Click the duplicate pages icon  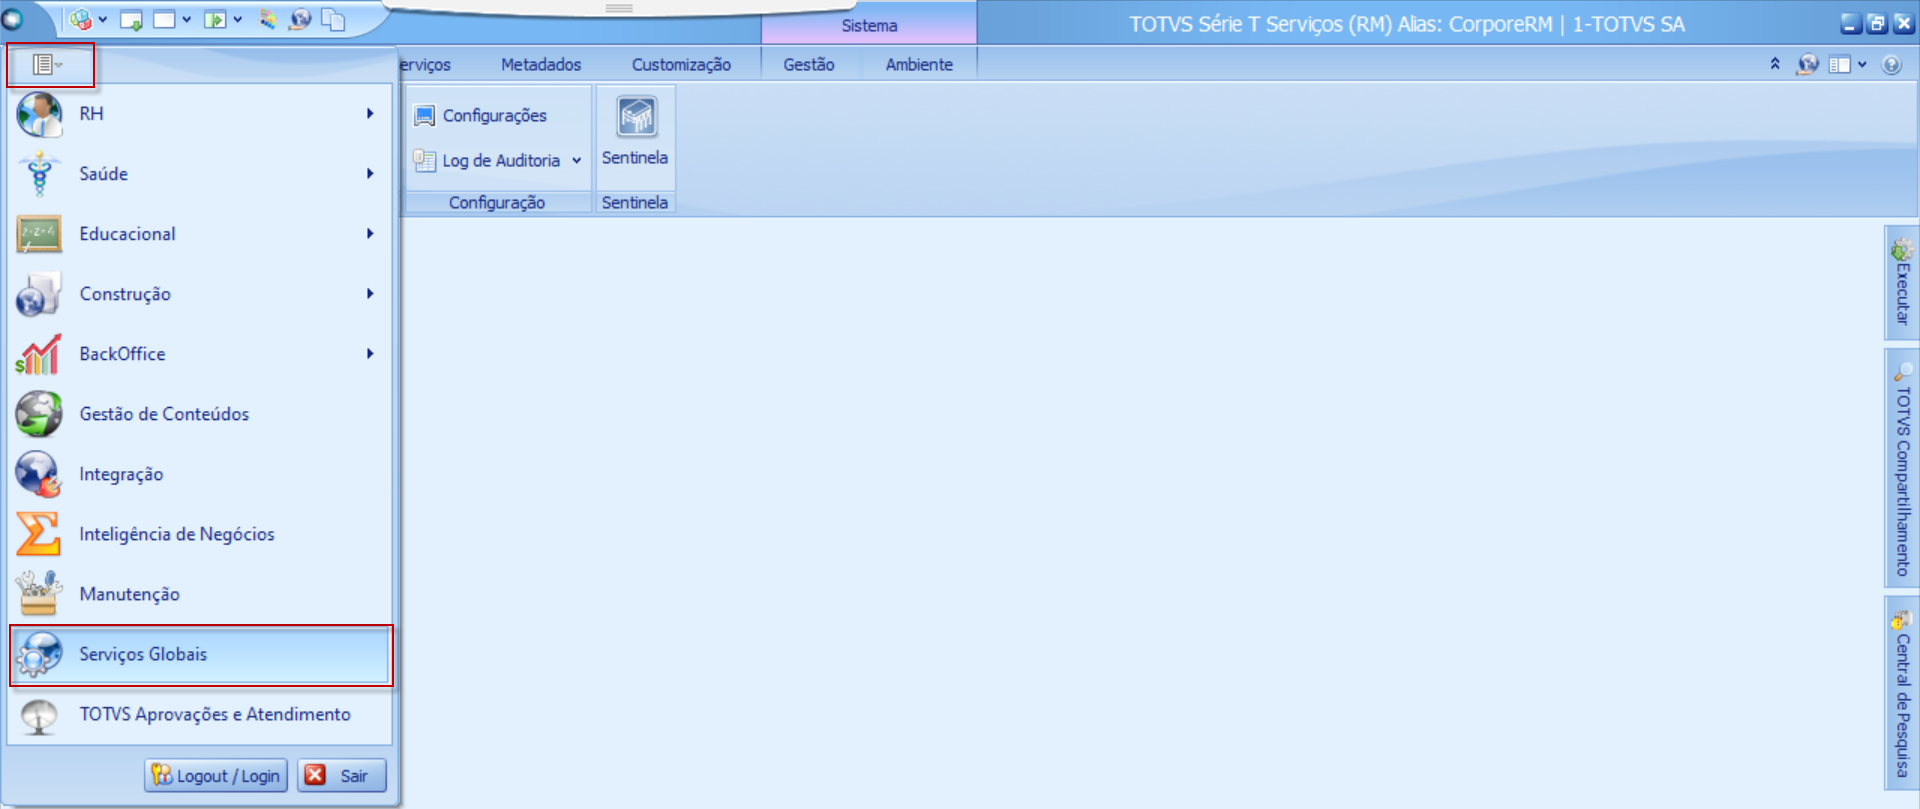click(x=333, y=19)
